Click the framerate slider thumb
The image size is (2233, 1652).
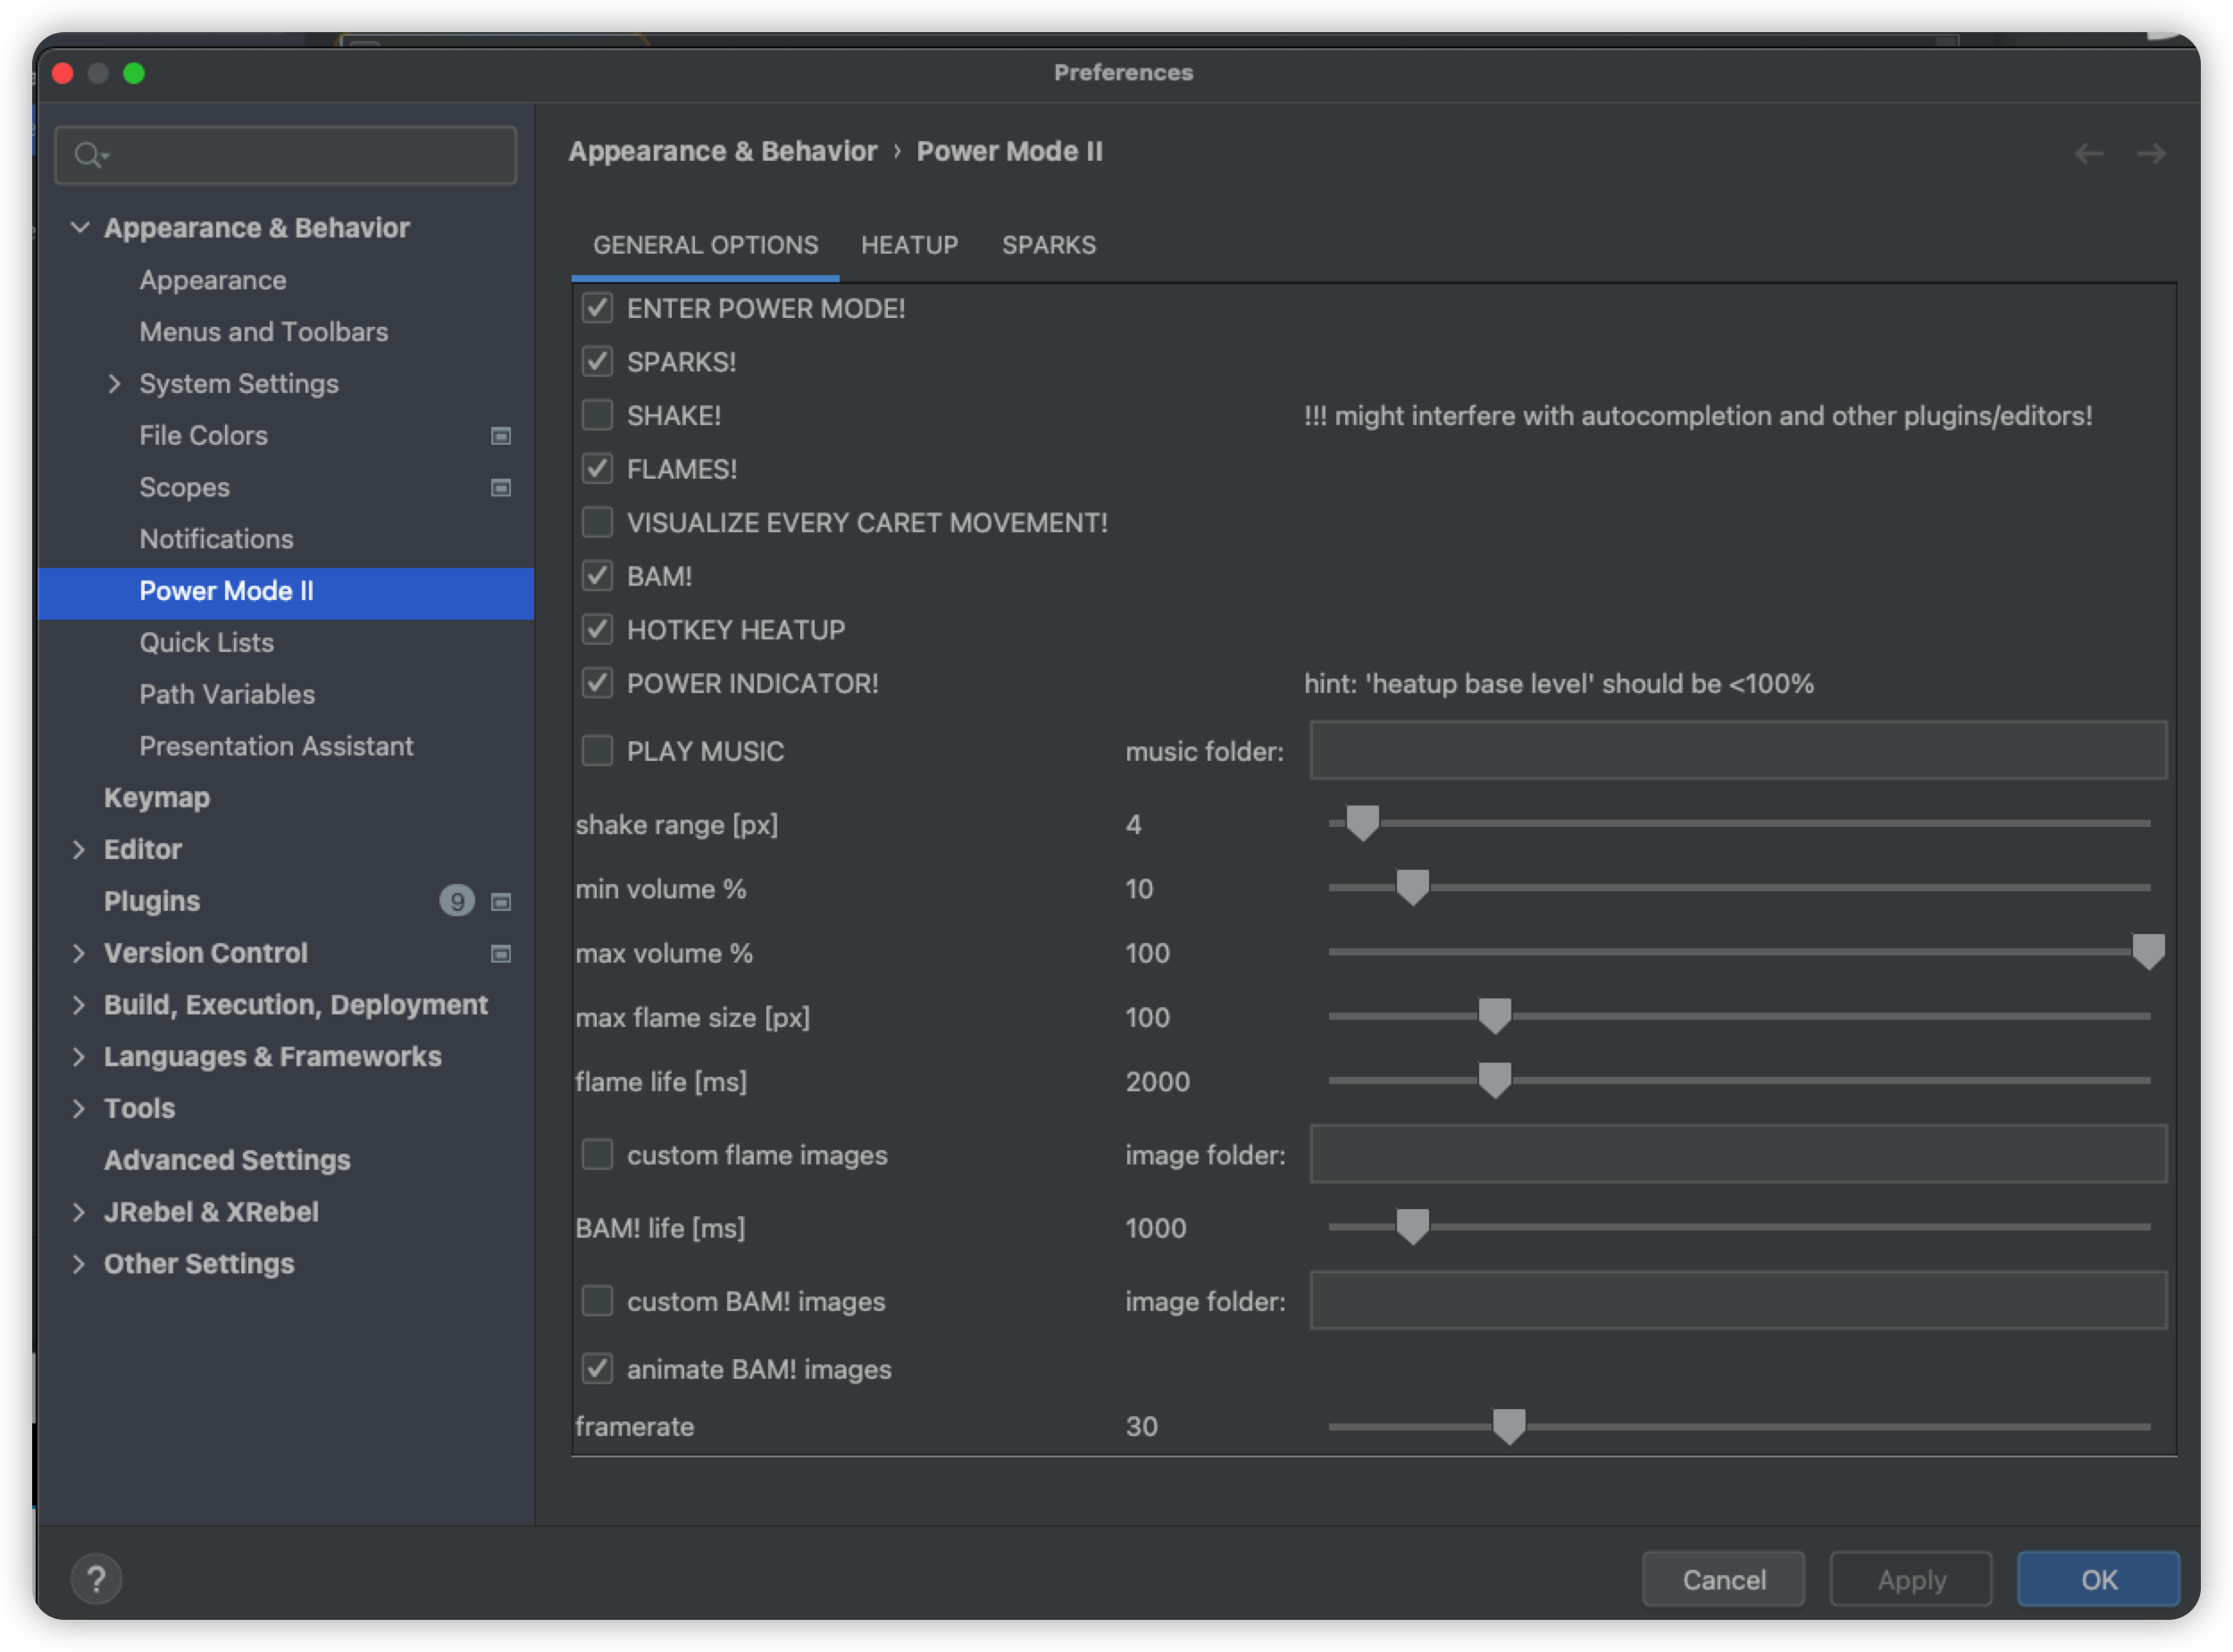(x=1508, y=1426)
